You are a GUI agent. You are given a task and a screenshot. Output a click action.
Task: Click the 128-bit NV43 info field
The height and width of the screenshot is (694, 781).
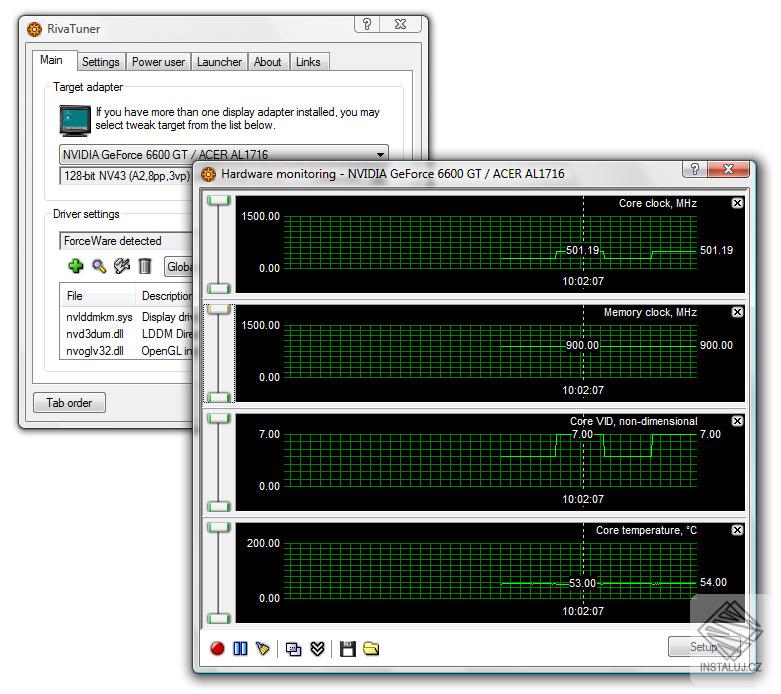click(x=126, y=175)
